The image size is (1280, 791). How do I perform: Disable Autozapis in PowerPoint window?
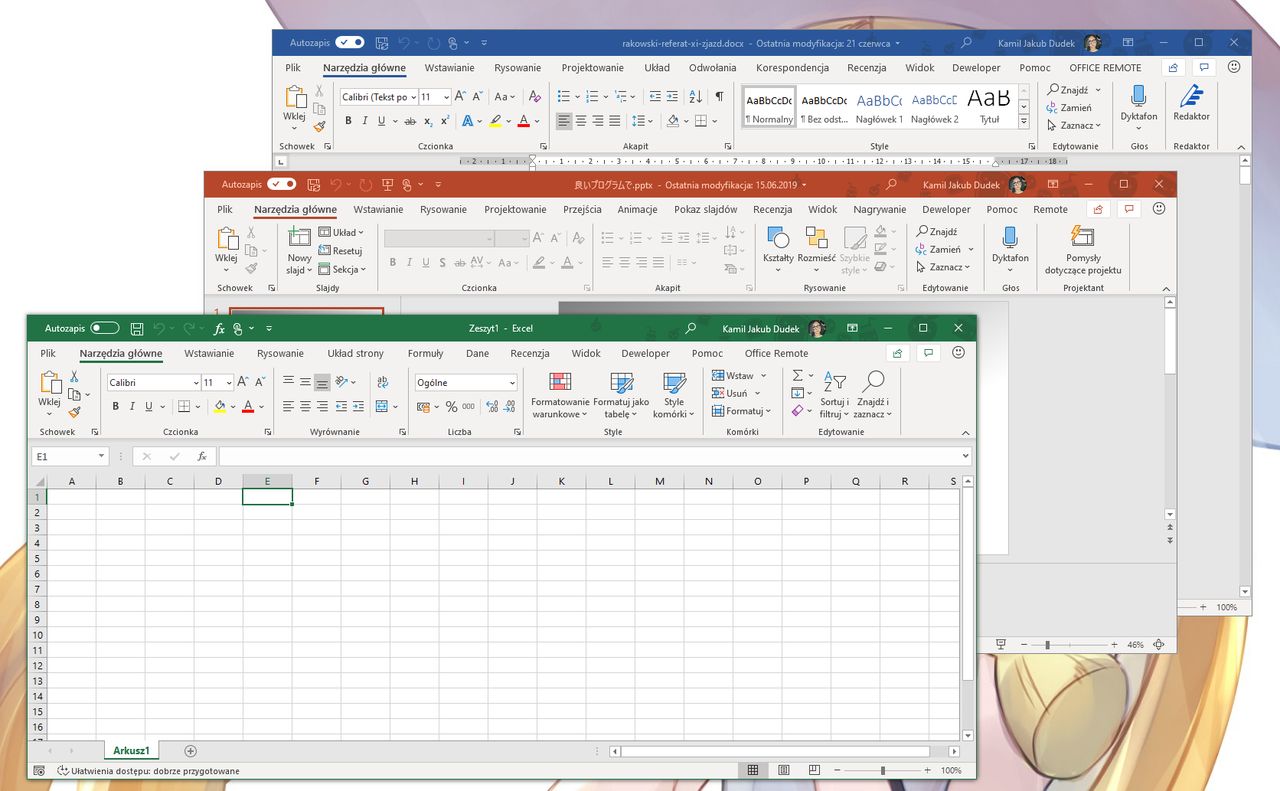tap(282, 185)
